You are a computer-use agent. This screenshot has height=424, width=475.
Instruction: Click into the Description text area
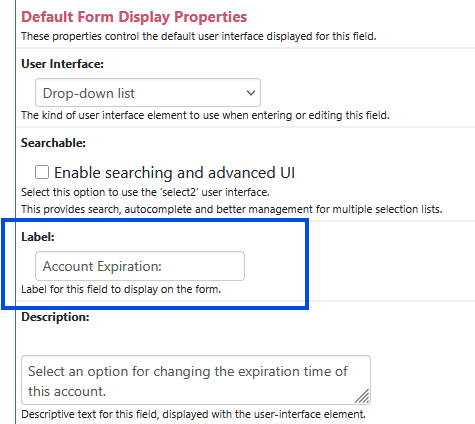[196, 380]
